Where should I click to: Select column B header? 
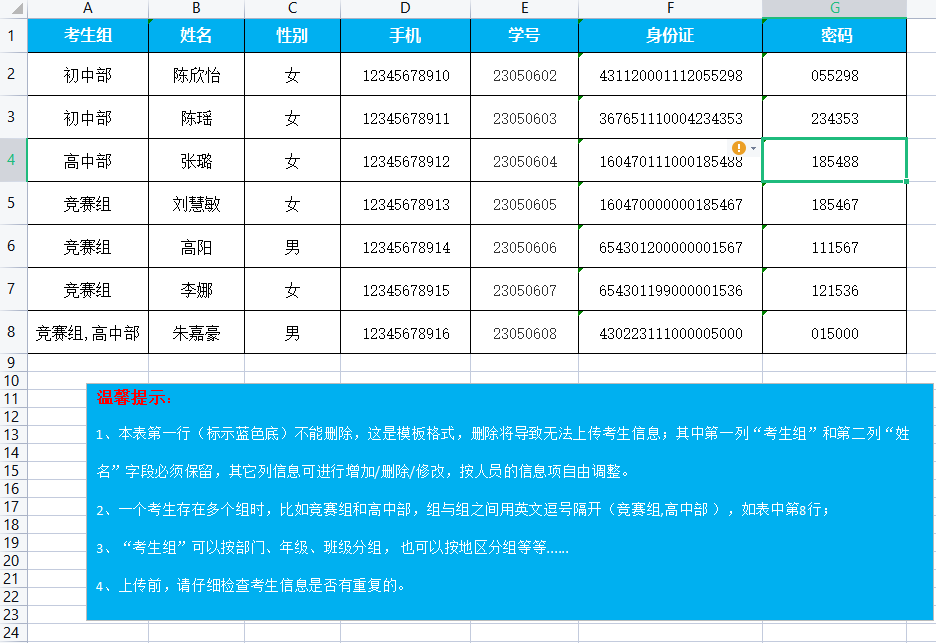(196, 8)
